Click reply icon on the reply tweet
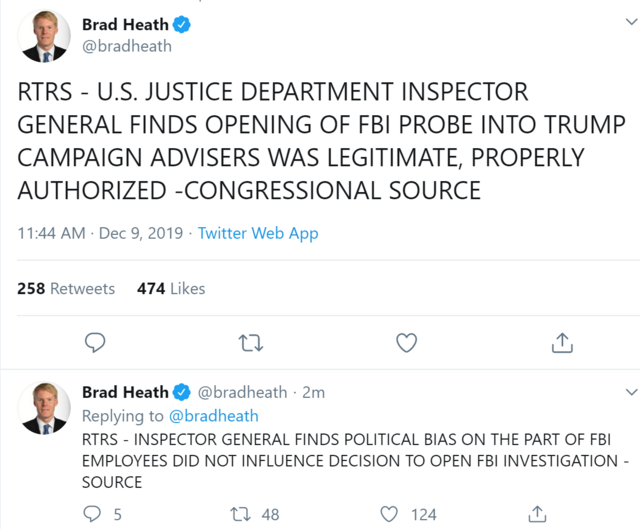640x529 pixels. 94,514
